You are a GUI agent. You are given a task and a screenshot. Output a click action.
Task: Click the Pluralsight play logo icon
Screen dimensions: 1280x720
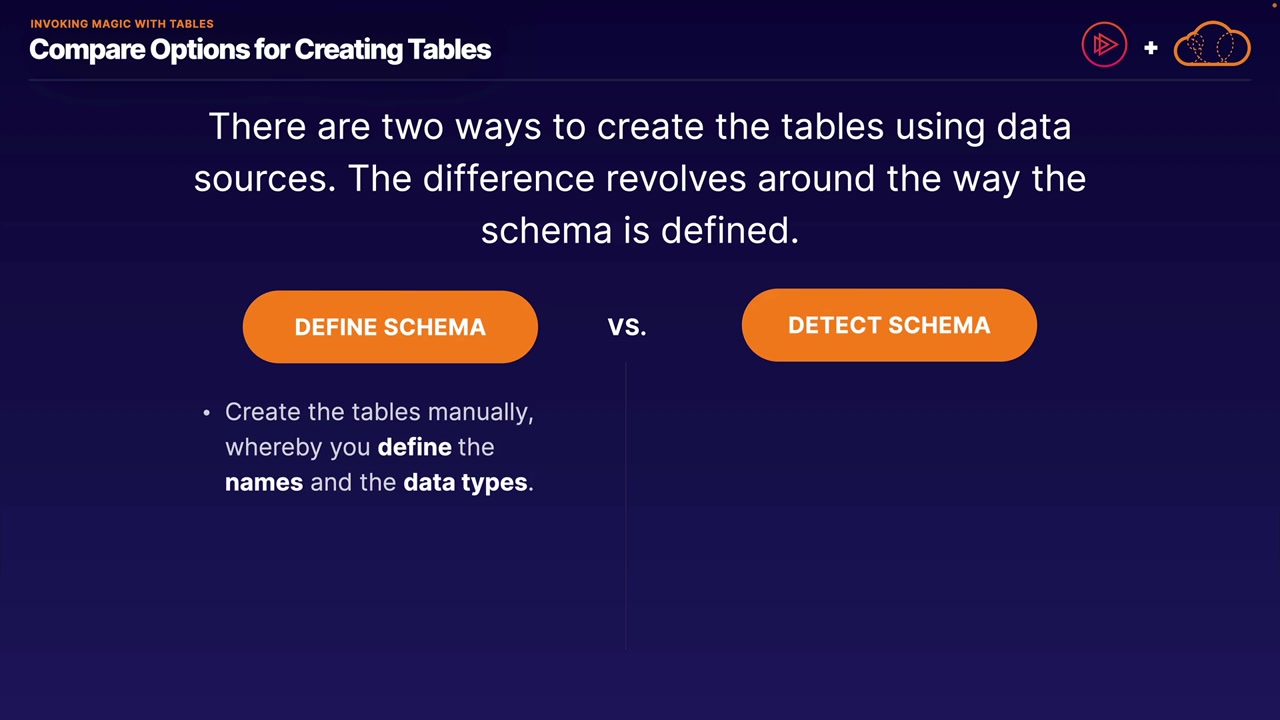tap(1104, 46)
